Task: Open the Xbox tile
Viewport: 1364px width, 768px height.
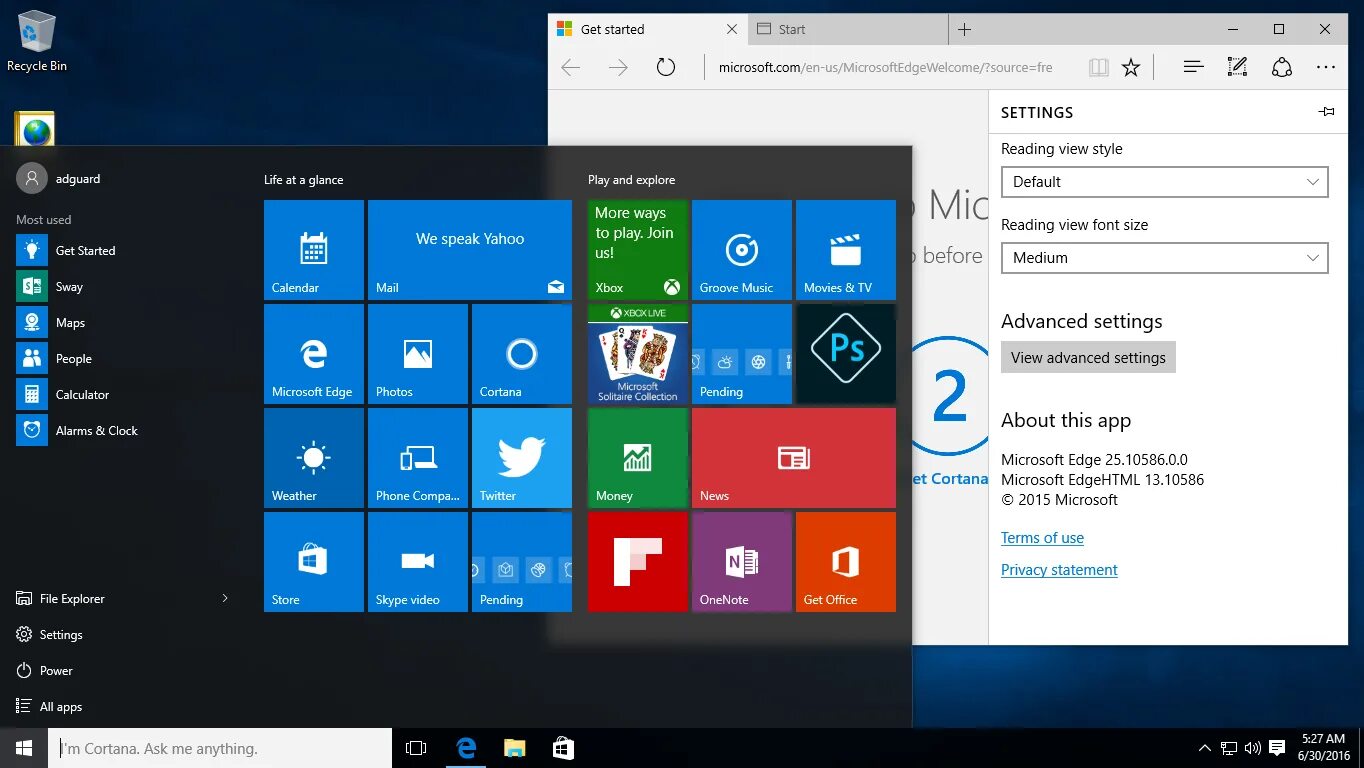Action: (638, 250)
